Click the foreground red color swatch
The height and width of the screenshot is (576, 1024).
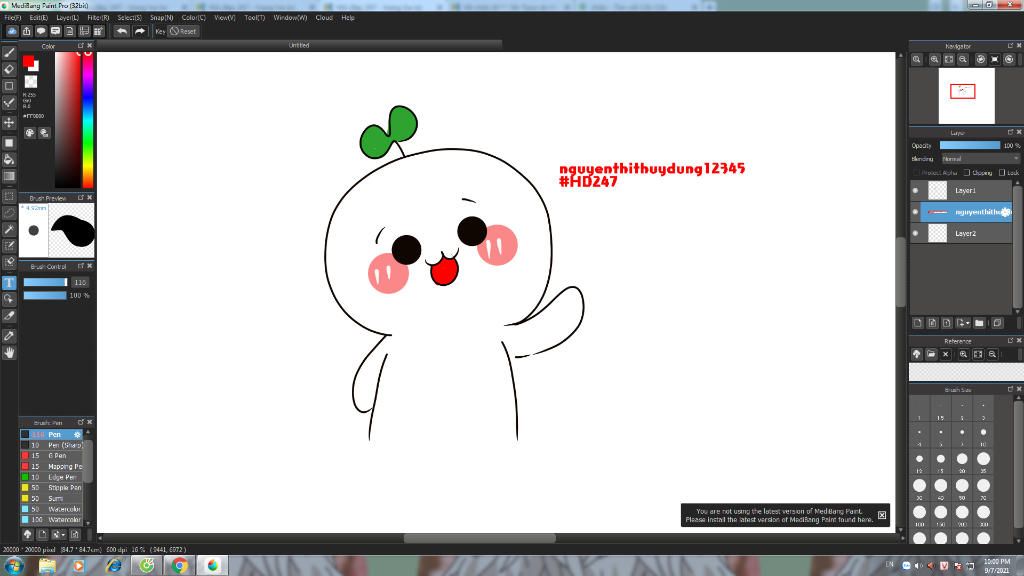click(x=28, y=61)
